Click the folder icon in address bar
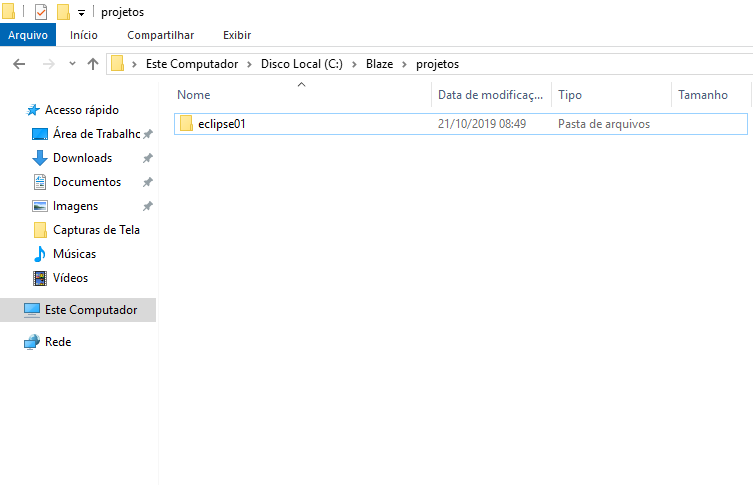753x485 pixels. coord(117,63)
